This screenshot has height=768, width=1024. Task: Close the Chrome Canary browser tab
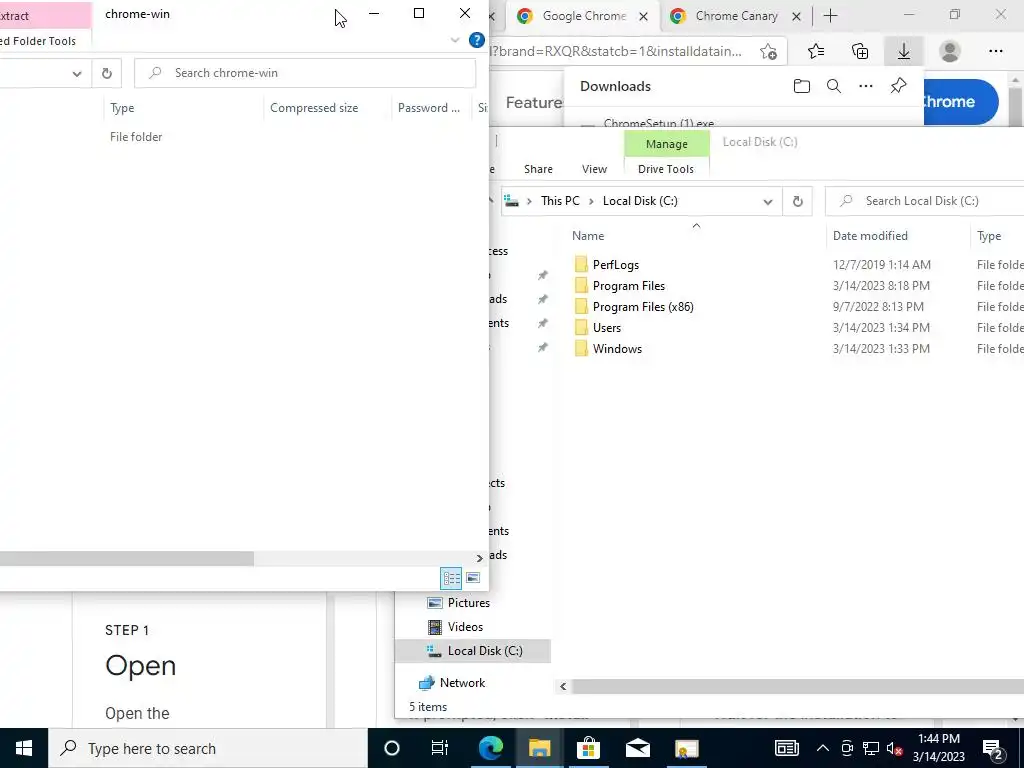pyautogui.click(x=796, y=16)
